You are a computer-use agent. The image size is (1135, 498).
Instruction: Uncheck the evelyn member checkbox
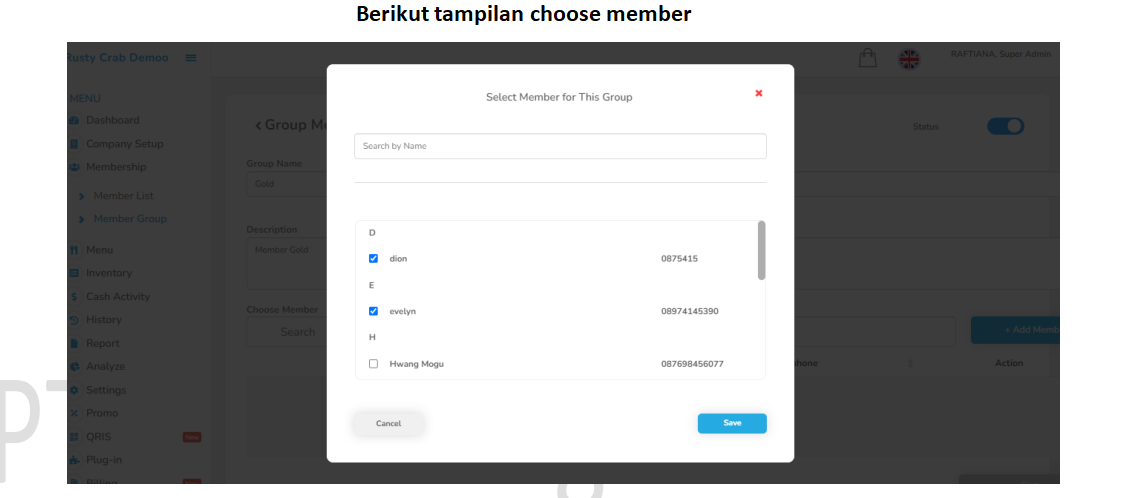(x=374, y=311)
